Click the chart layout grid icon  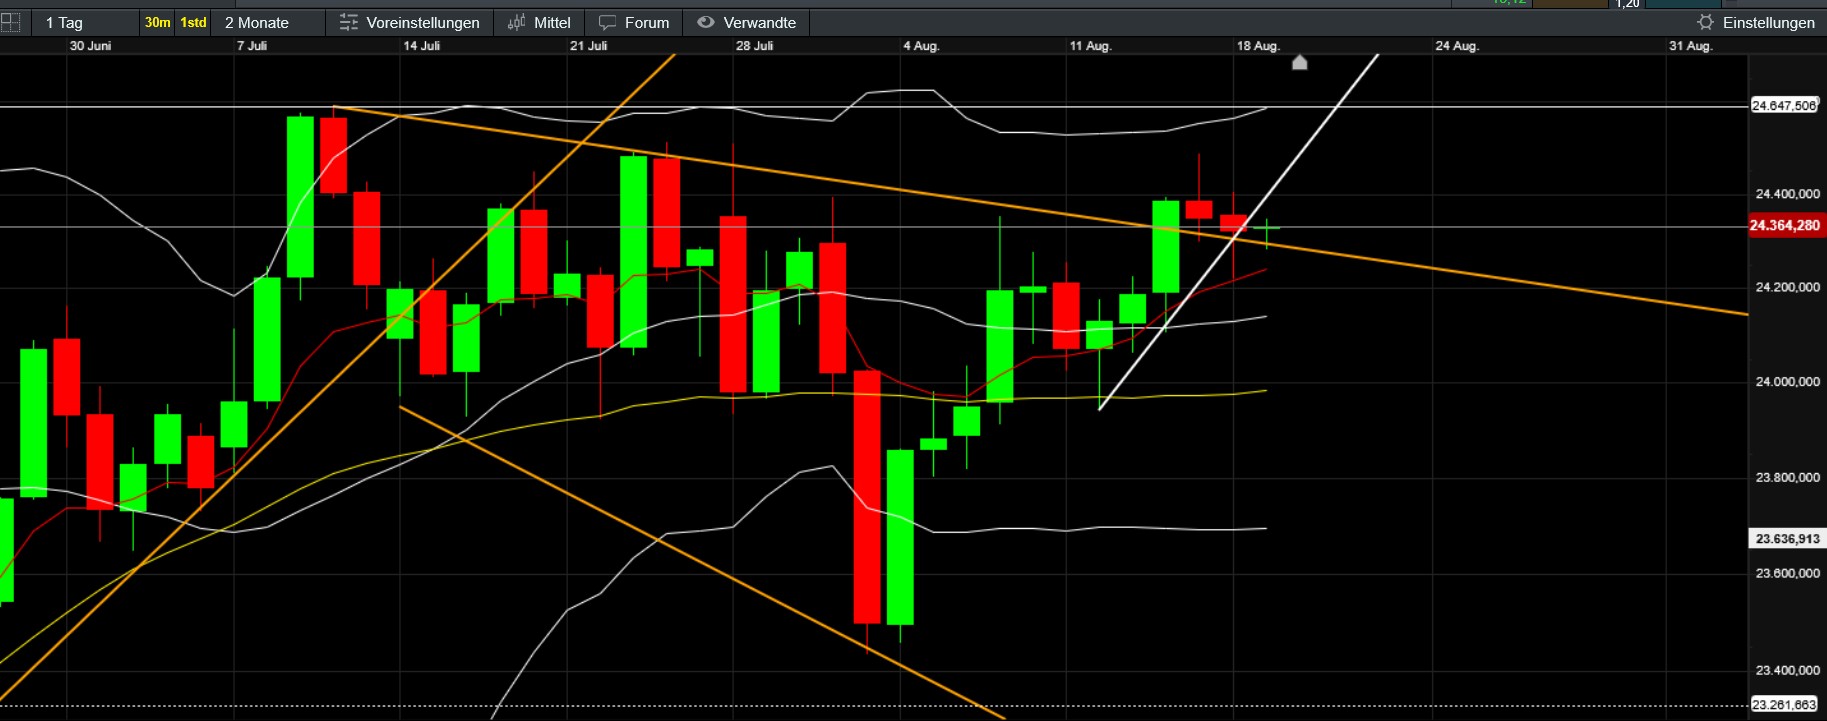point(11,22)
